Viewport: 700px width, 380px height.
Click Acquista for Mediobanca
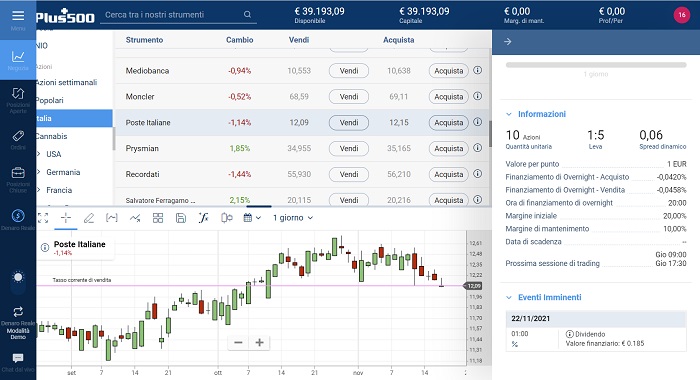(x=449, y=71)
